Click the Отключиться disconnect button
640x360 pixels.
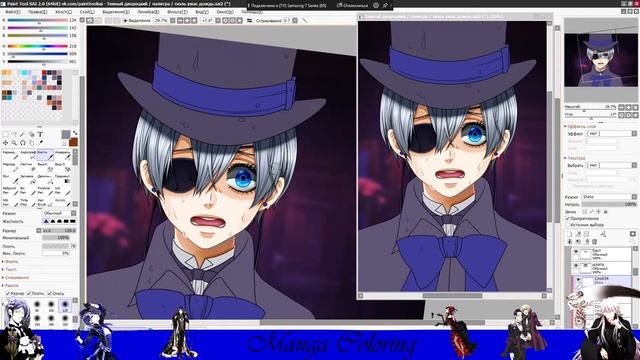[352, 5]
